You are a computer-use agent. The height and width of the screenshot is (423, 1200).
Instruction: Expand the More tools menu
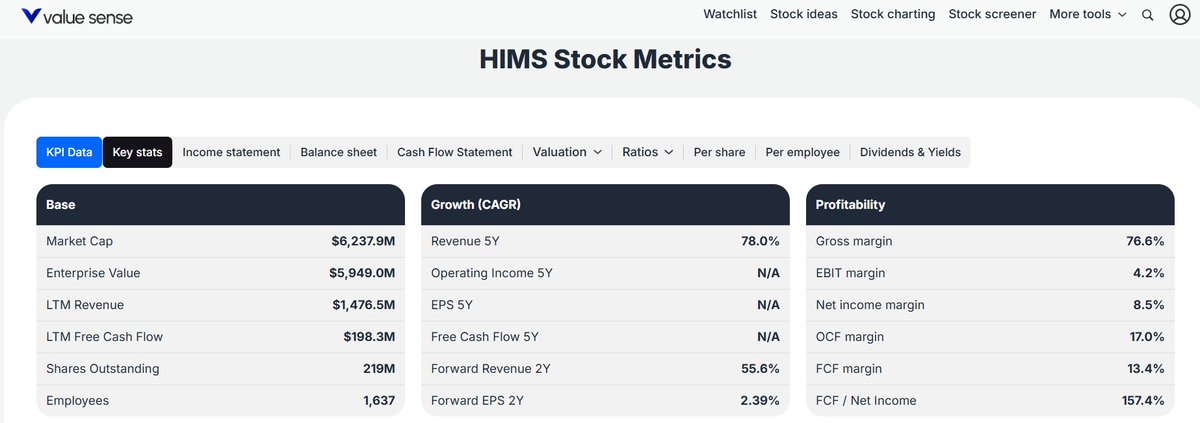click(1088, 14)
